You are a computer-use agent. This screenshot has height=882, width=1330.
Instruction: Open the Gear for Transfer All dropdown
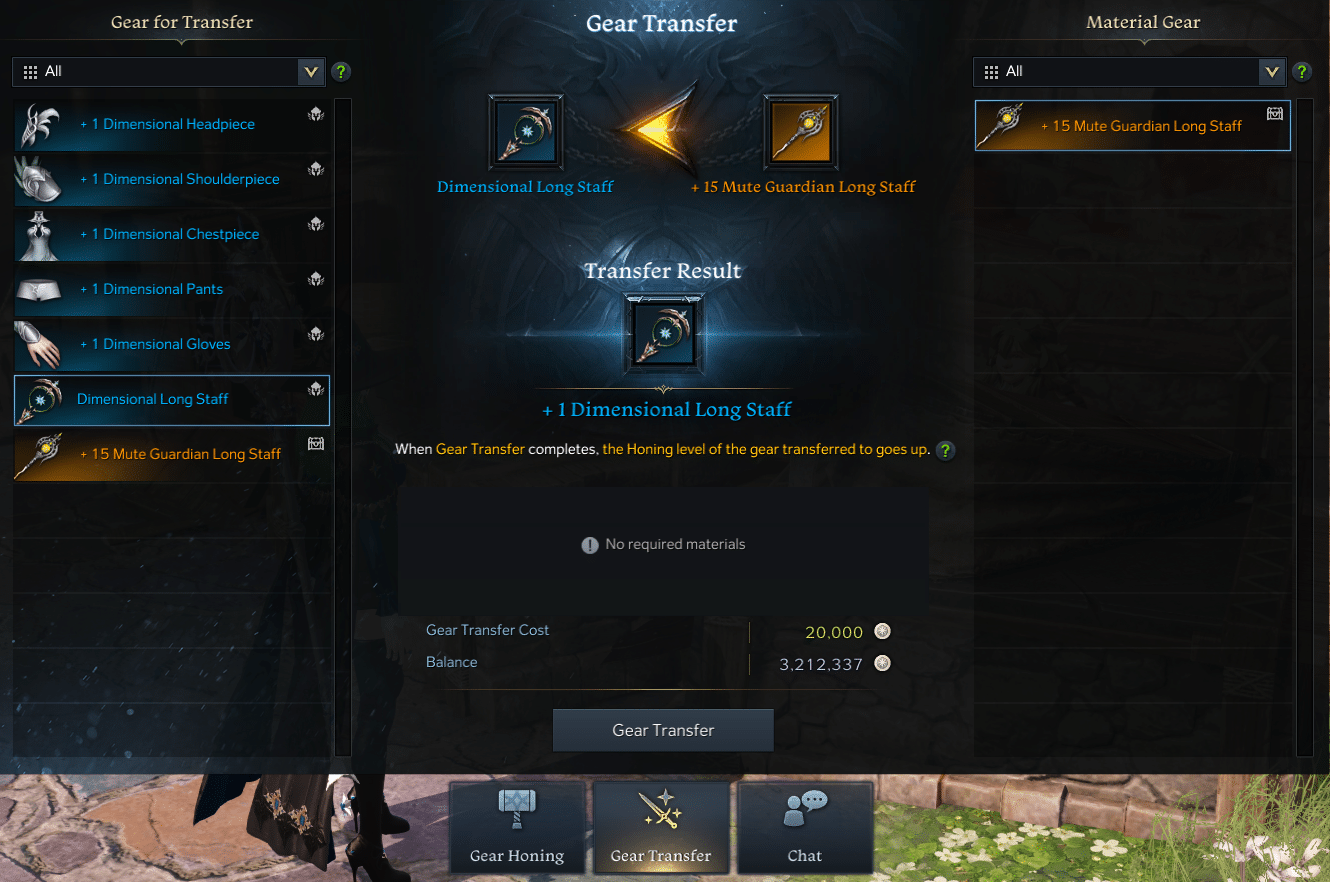coord(168,71)
